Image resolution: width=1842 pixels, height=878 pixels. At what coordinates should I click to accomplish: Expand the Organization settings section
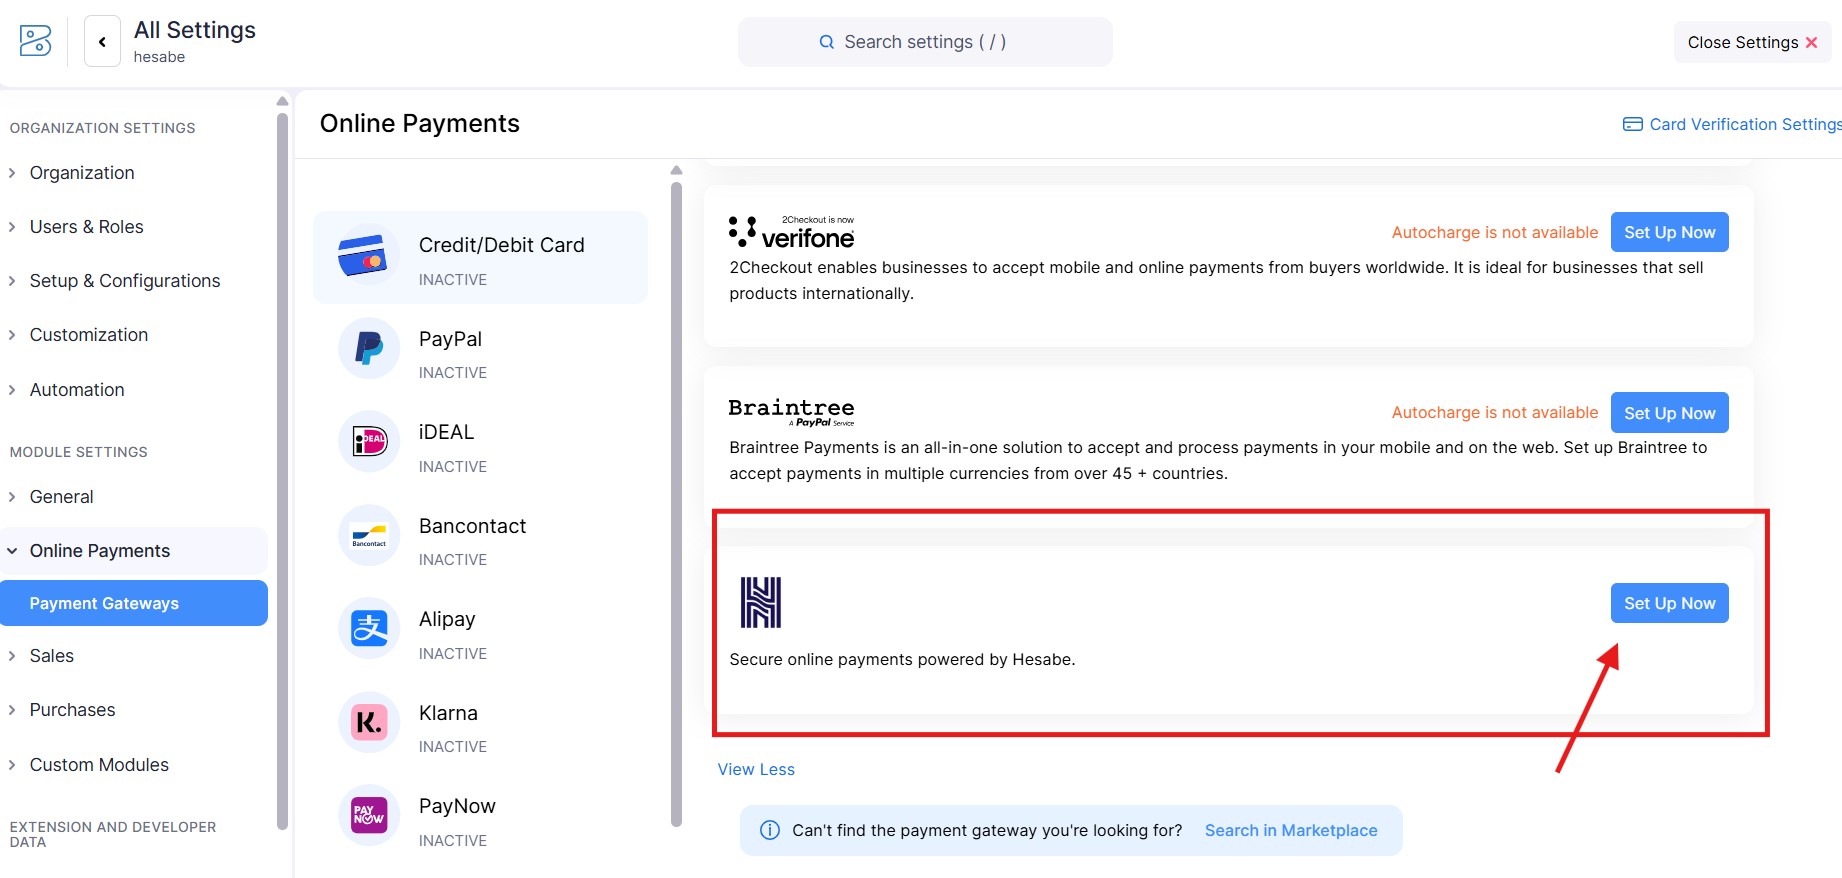click(81, 173)
